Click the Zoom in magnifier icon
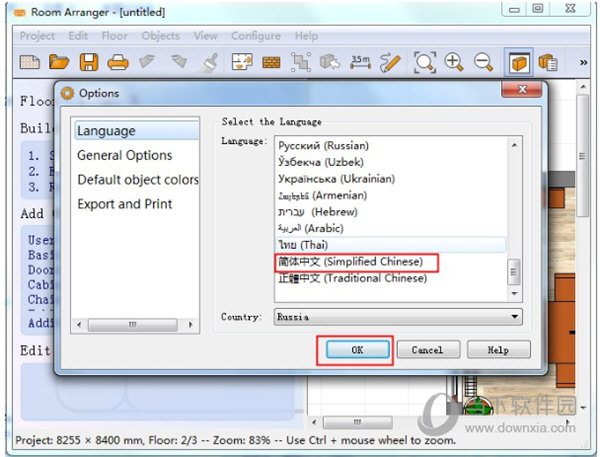The height and width of the screenshot is (457, 600). tap(454, 63)
